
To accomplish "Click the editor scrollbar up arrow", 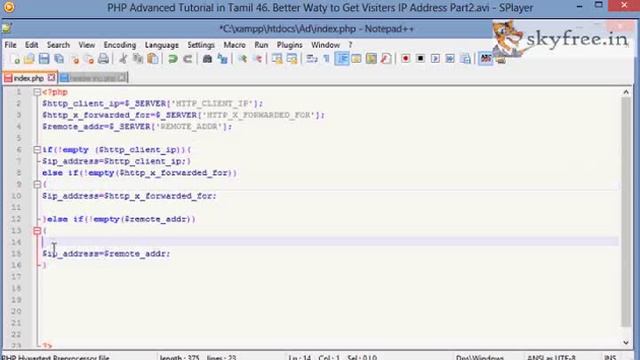I will (626, 92).
